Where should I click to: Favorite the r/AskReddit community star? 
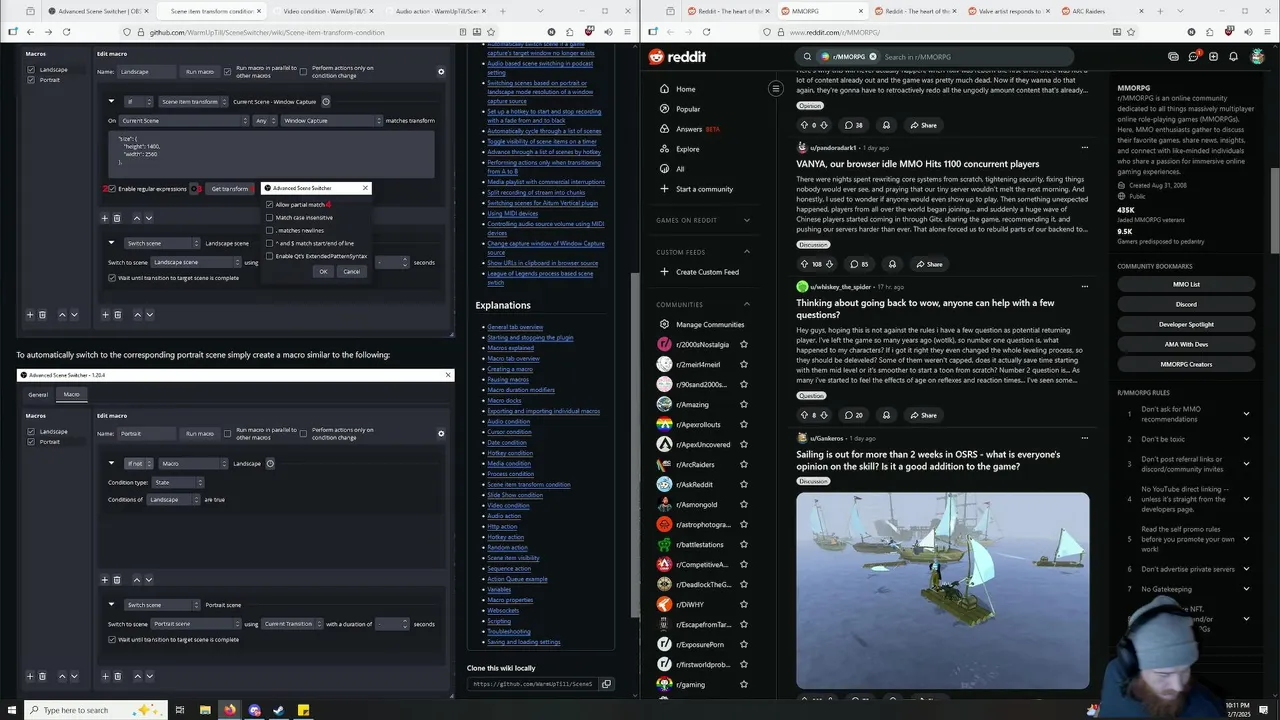point(743,484)
